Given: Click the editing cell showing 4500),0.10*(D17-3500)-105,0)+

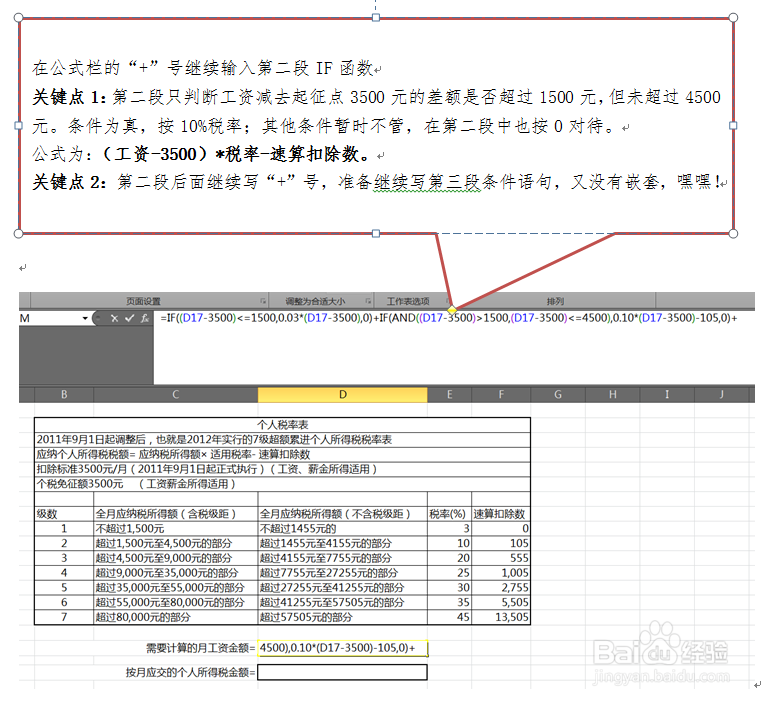Looking at the screenshot, I should coord(343,648).
